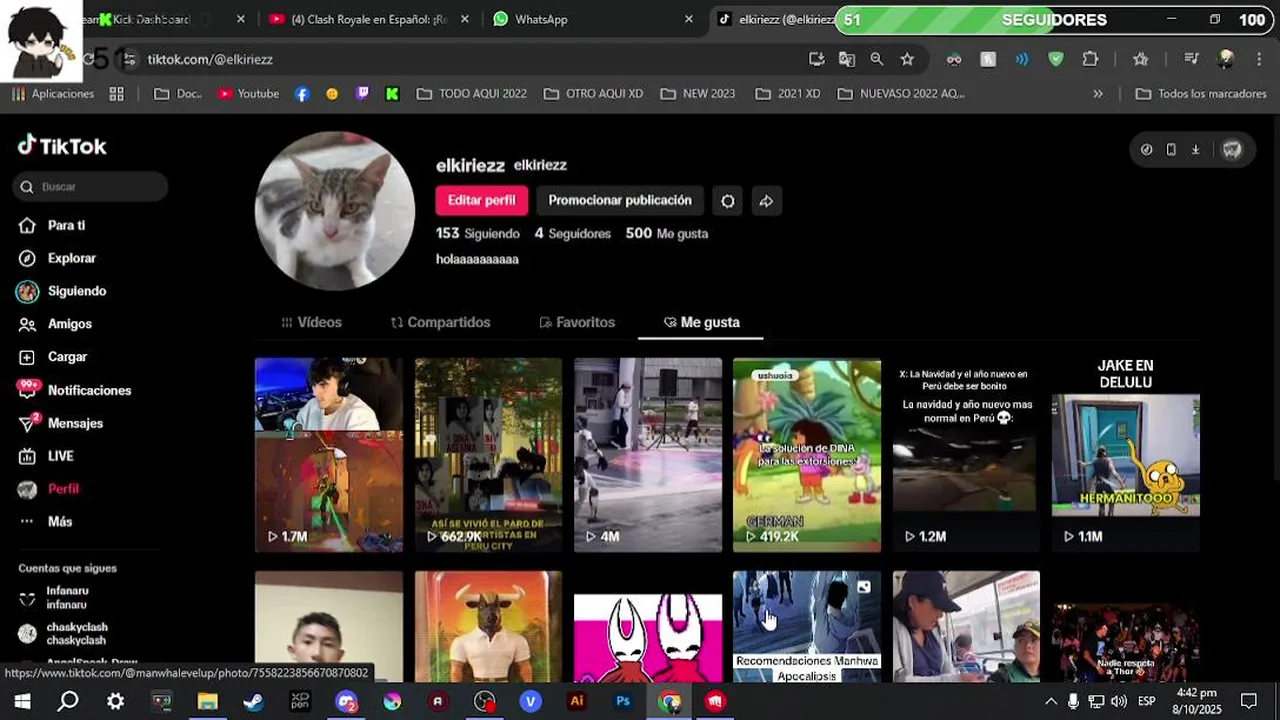This screenshot has height=720, width=1280.
Task: Open the 4 Seguidores list
Action: (x=572, y=233)
